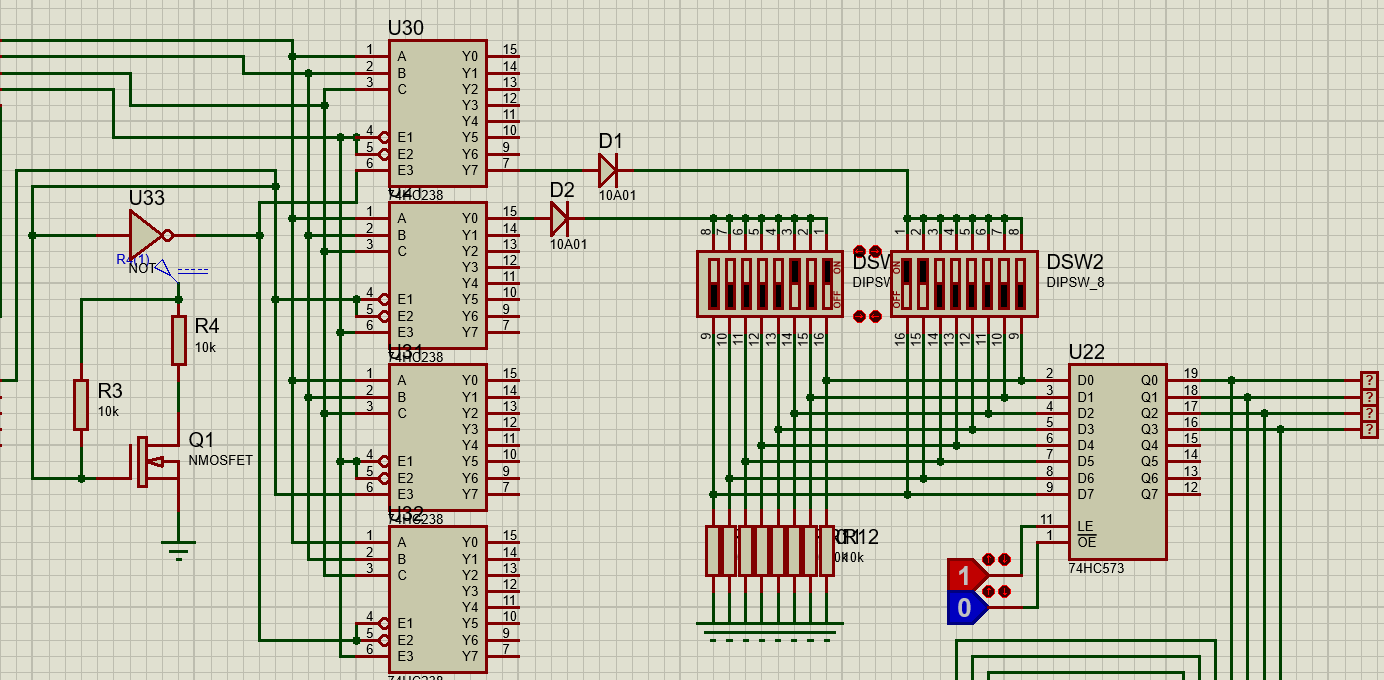Image resolution: width=1384 pixels, height=680 pixels.
Task: Select the U22 74HC573 latch body
Action: pyautogui.click(x=1117, y=460)
